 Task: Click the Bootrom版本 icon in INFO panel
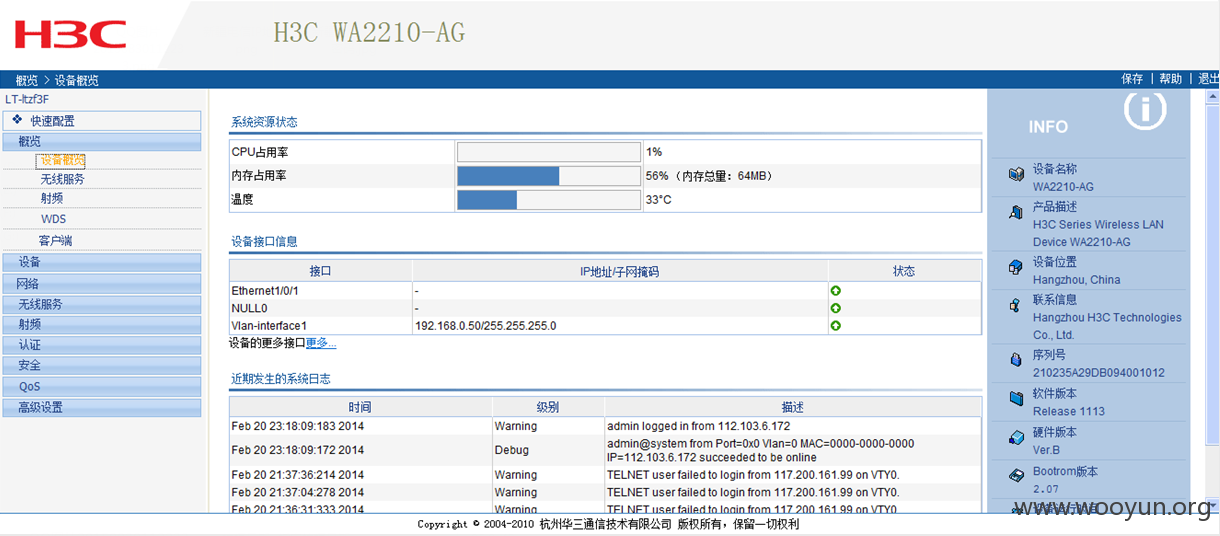click(1016, 475)
